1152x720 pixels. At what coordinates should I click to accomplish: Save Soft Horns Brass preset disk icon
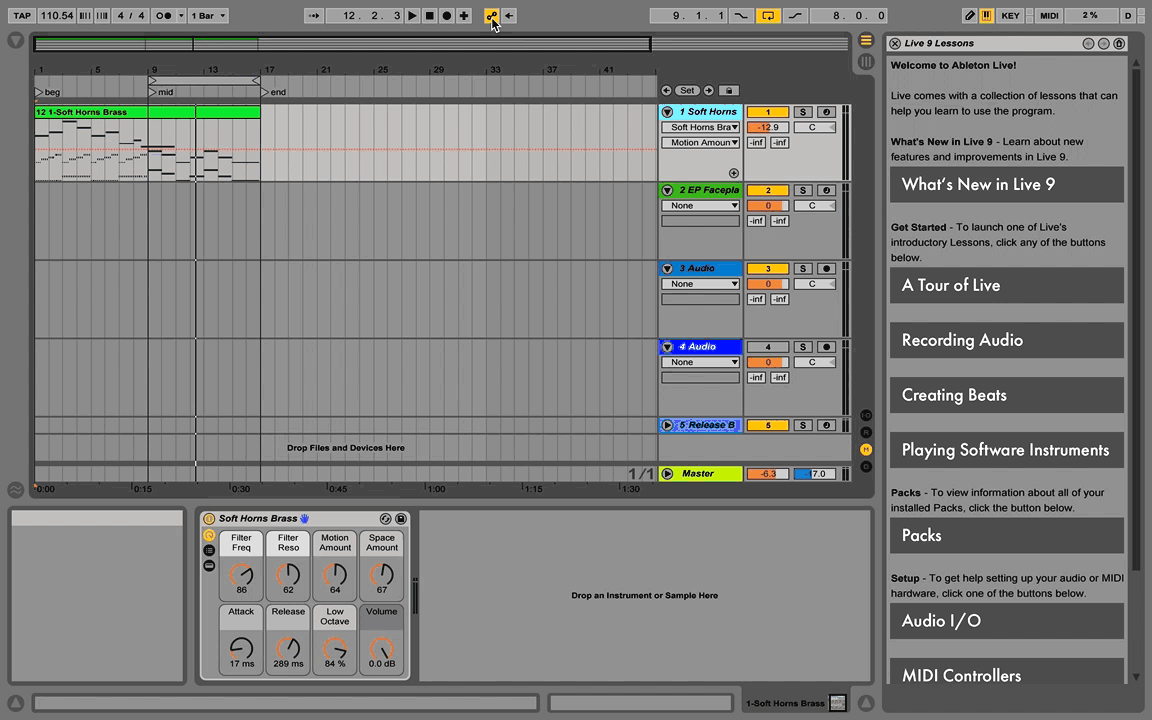click(x=400, y=519)
